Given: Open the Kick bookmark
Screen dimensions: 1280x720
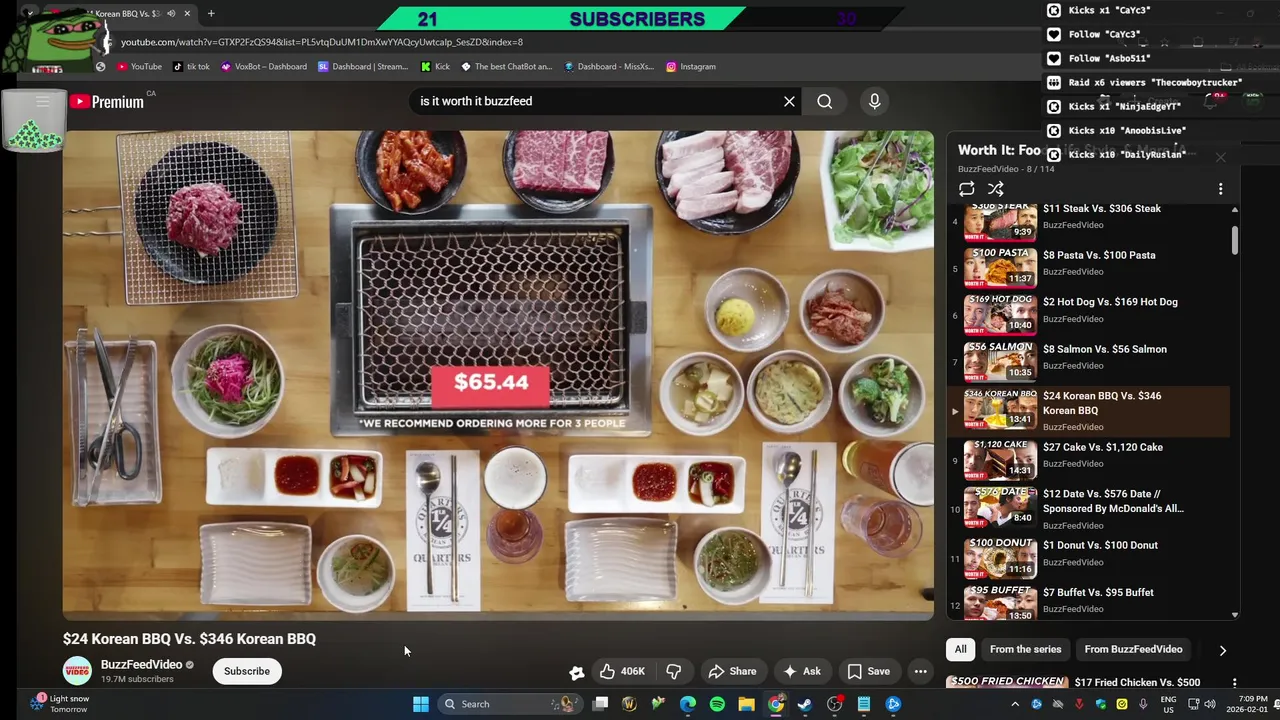Looking at the screenshot, I should coord(435,66).
